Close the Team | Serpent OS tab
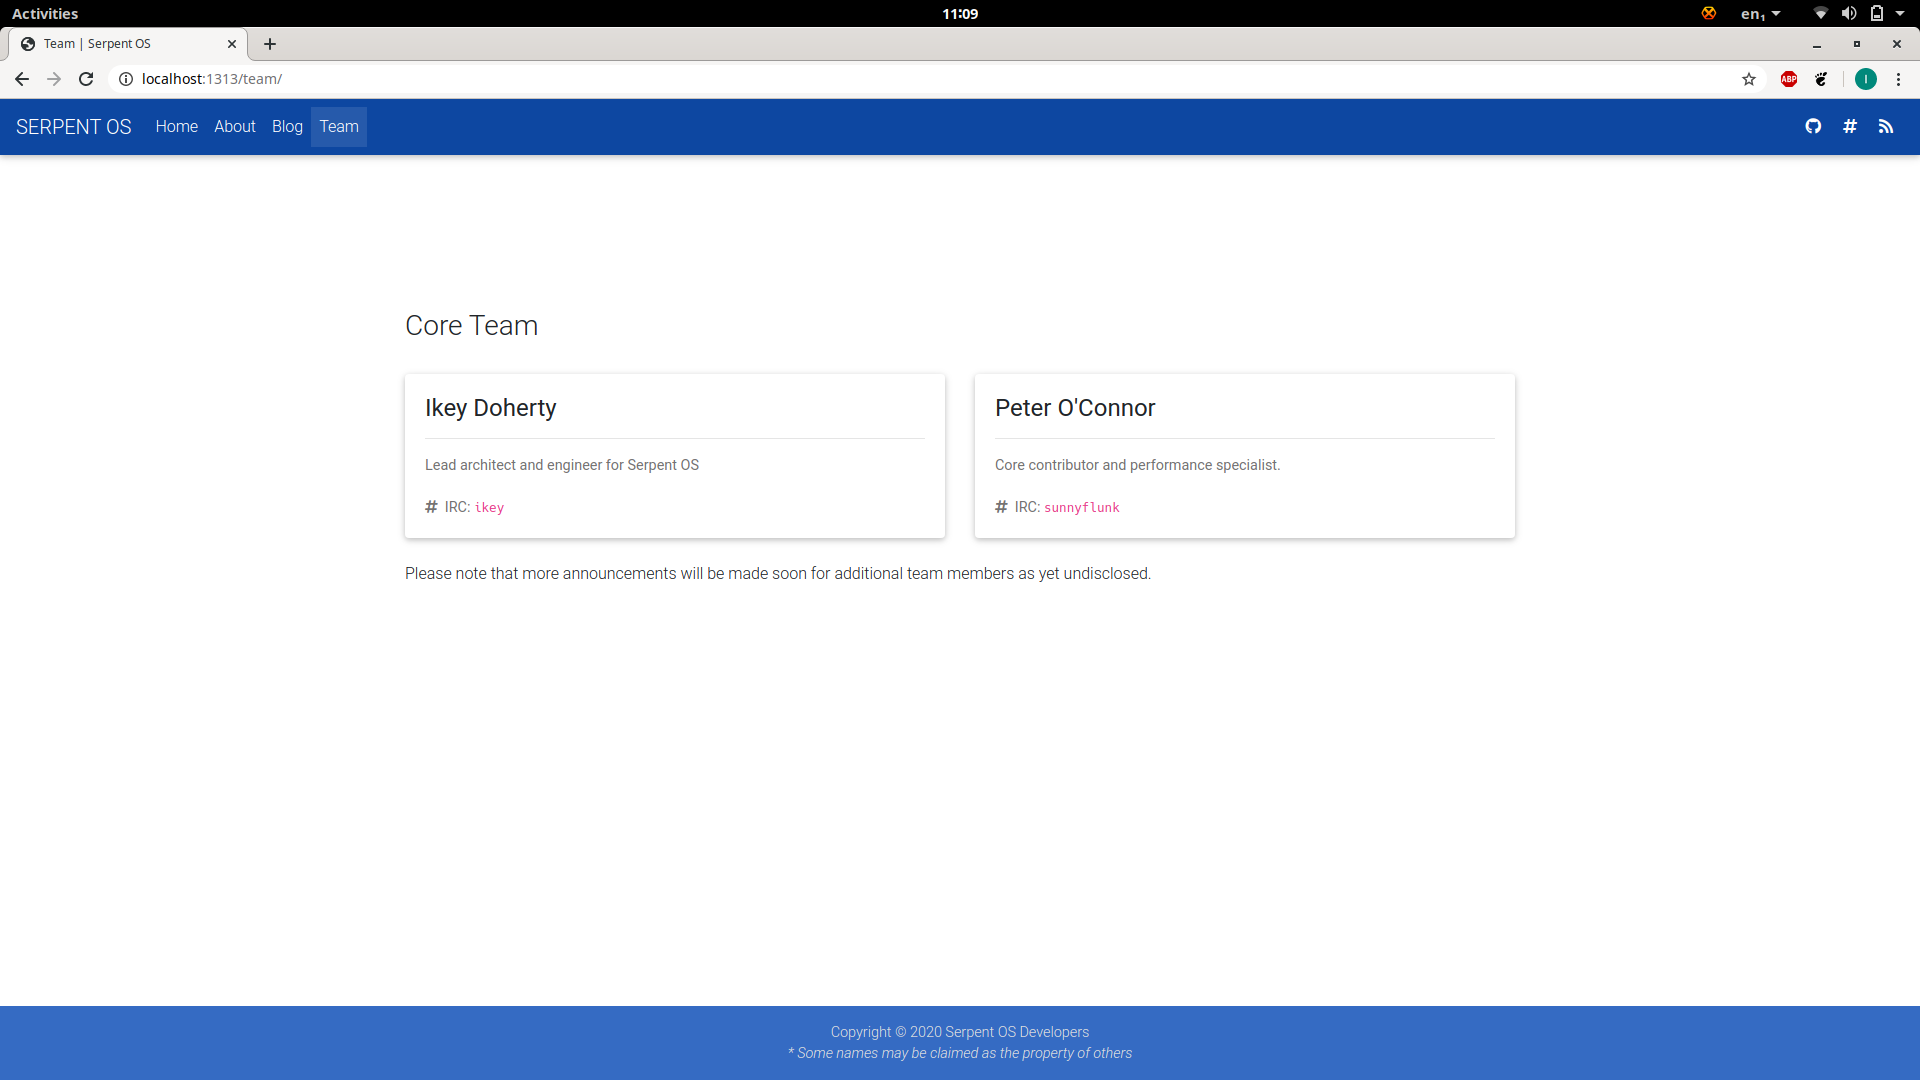 pos(232,44)
